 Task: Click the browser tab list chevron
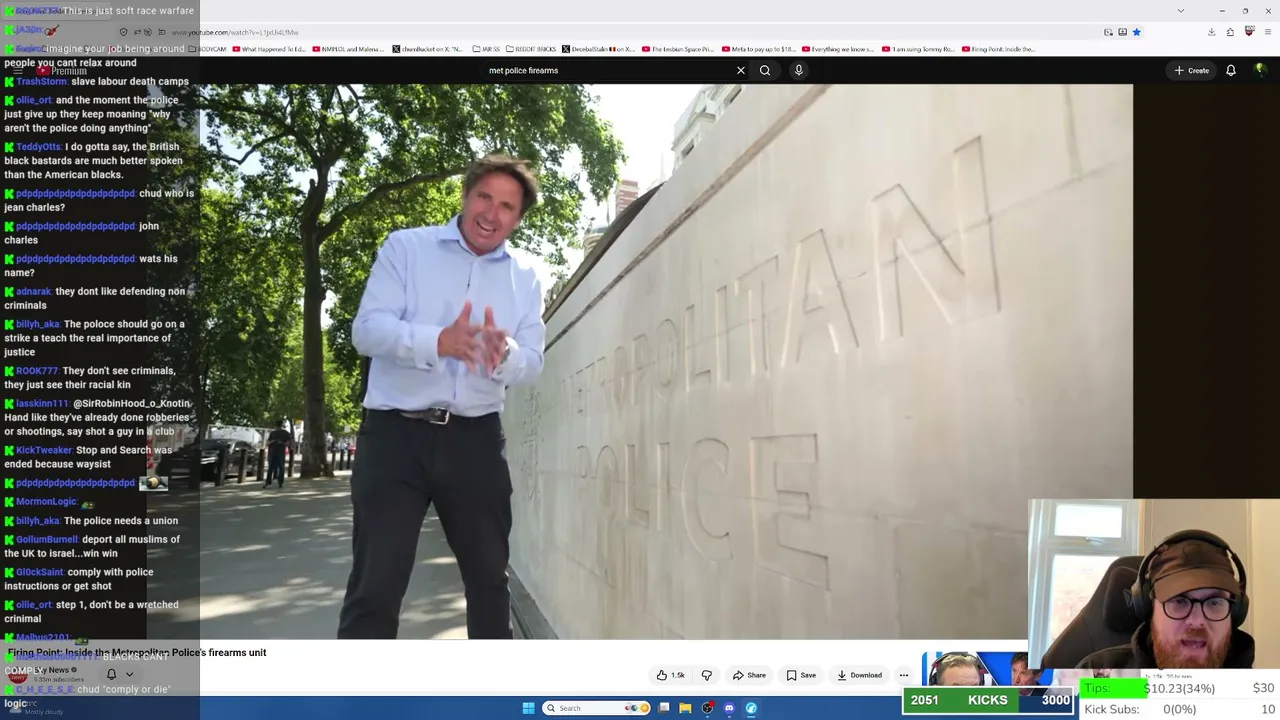click(1180, 11)
